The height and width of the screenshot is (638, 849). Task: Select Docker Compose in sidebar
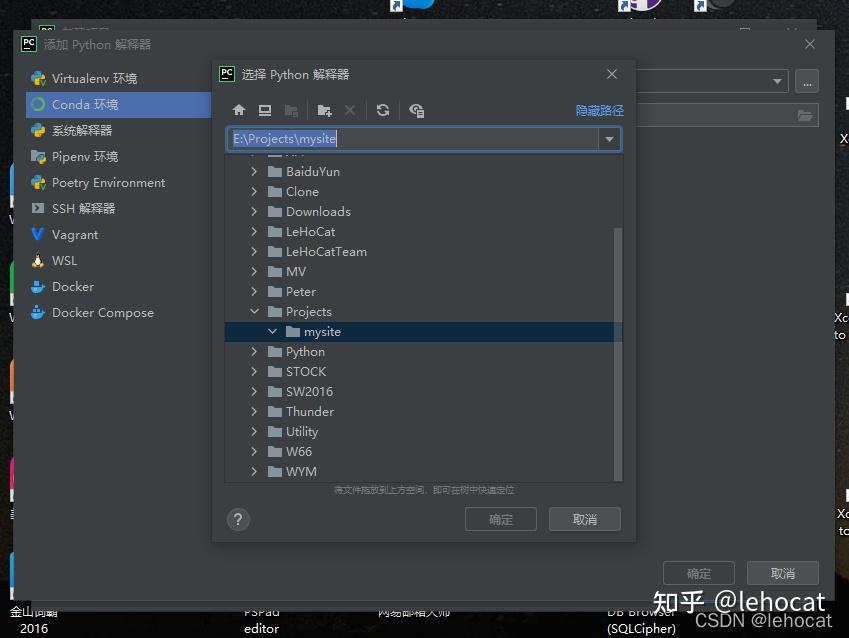click(x=118, y=313)
